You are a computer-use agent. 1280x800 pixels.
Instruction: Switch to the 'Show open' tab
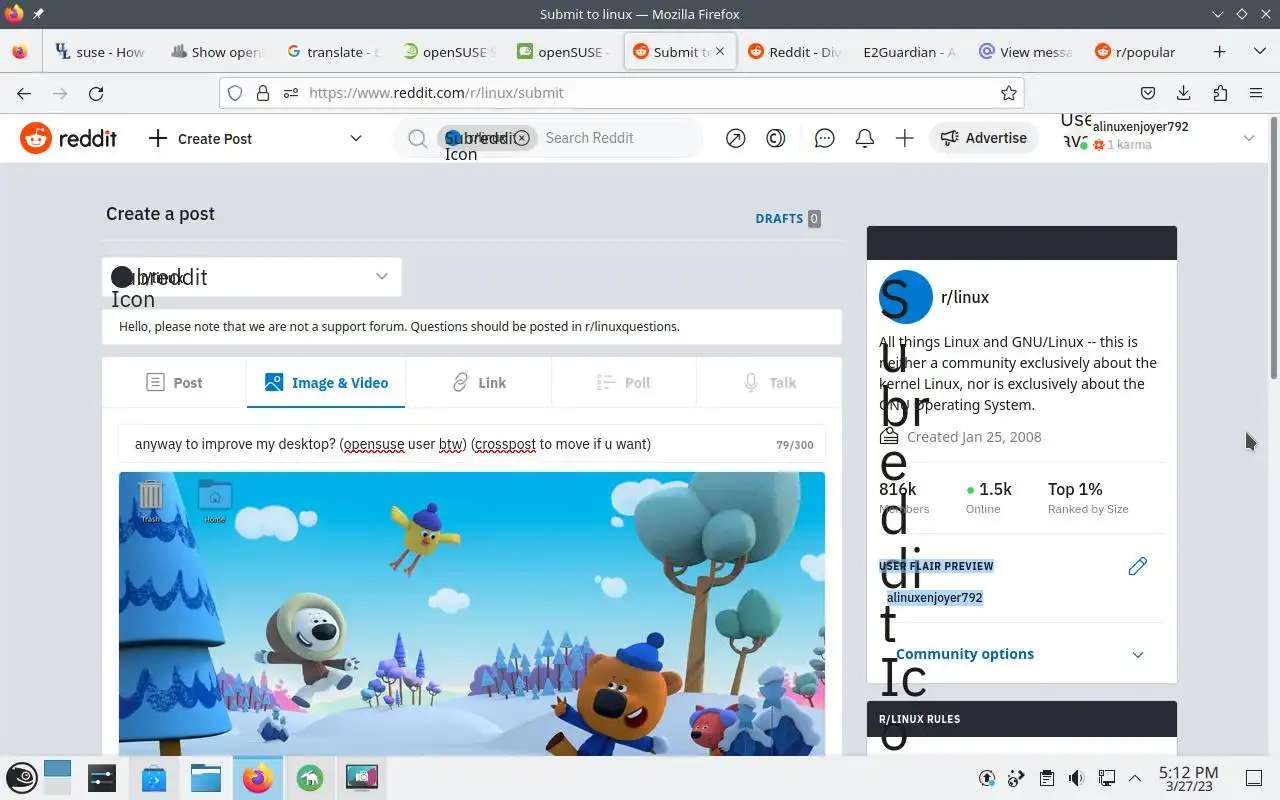tap(217, 52)
